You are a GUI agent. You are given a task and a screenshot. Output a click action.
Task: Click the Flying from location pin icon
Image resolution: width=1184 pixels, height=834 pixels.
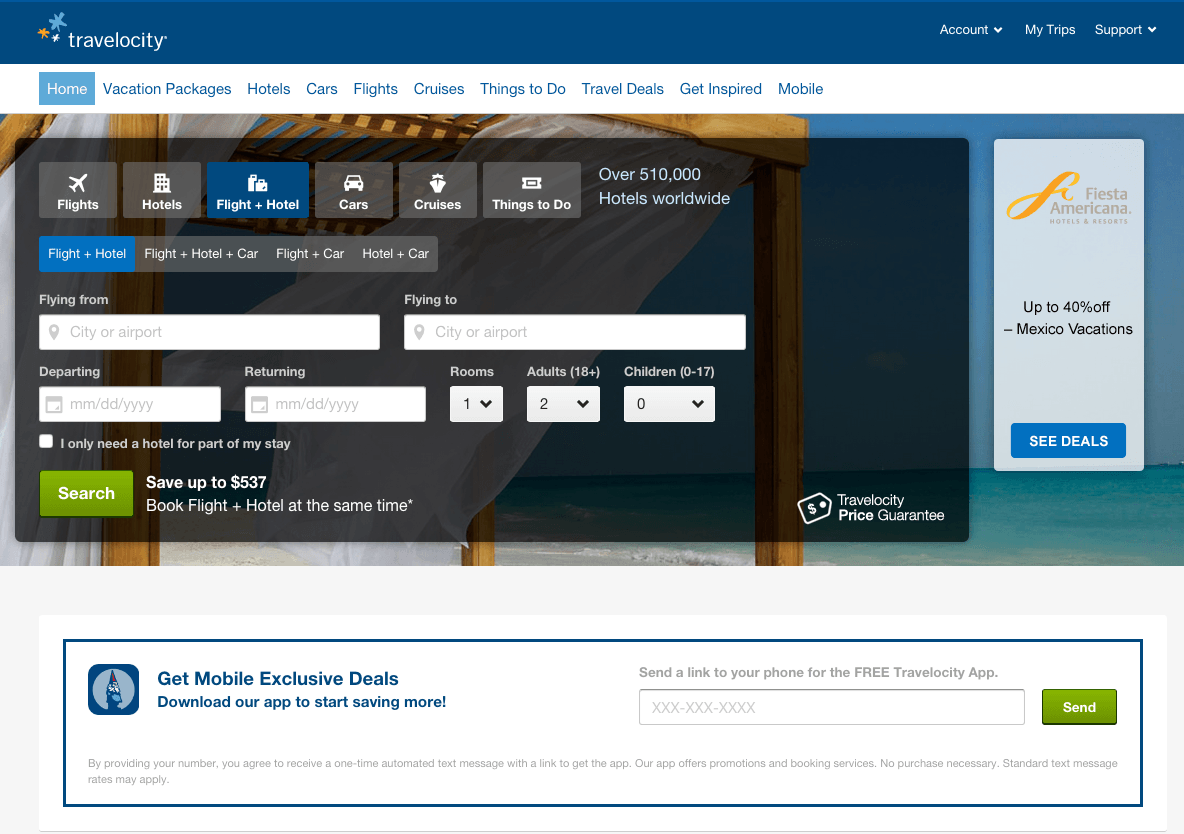point(54,332)
